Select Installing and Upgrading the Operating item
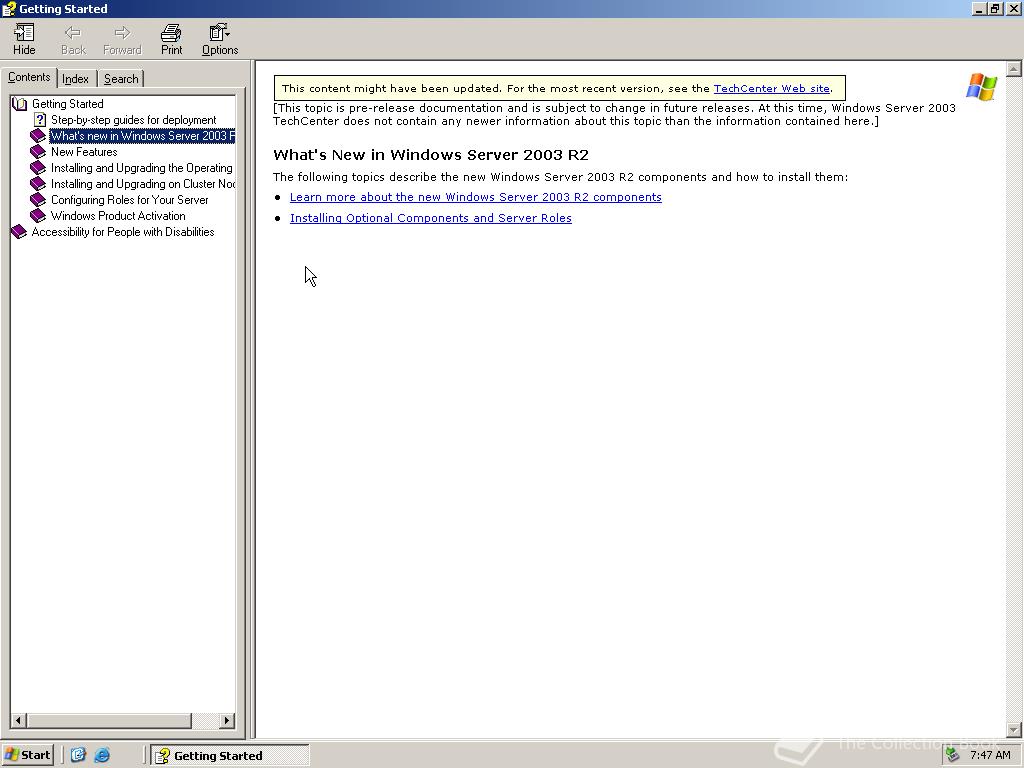Image resolution: width=1024 pixels, height=768 pixels. (142, 168)
